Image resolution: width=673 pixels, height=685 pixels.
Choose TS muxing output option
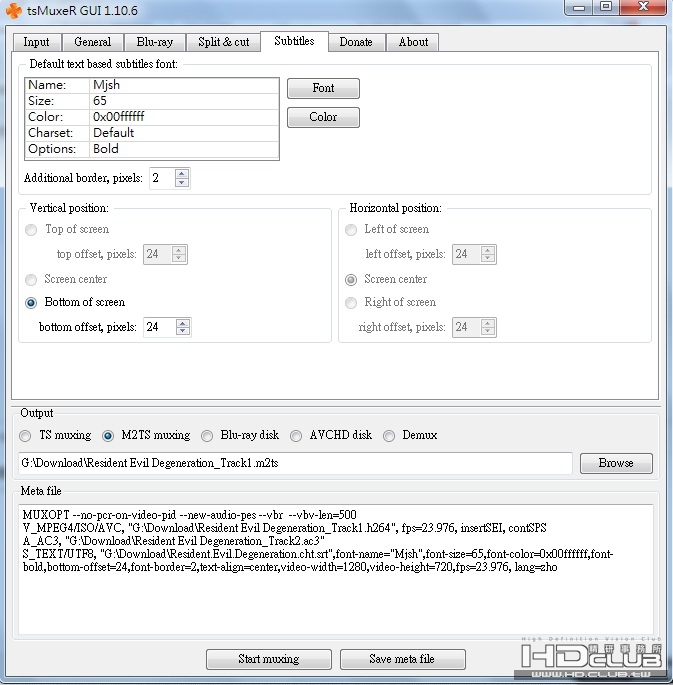click(25, 436)
